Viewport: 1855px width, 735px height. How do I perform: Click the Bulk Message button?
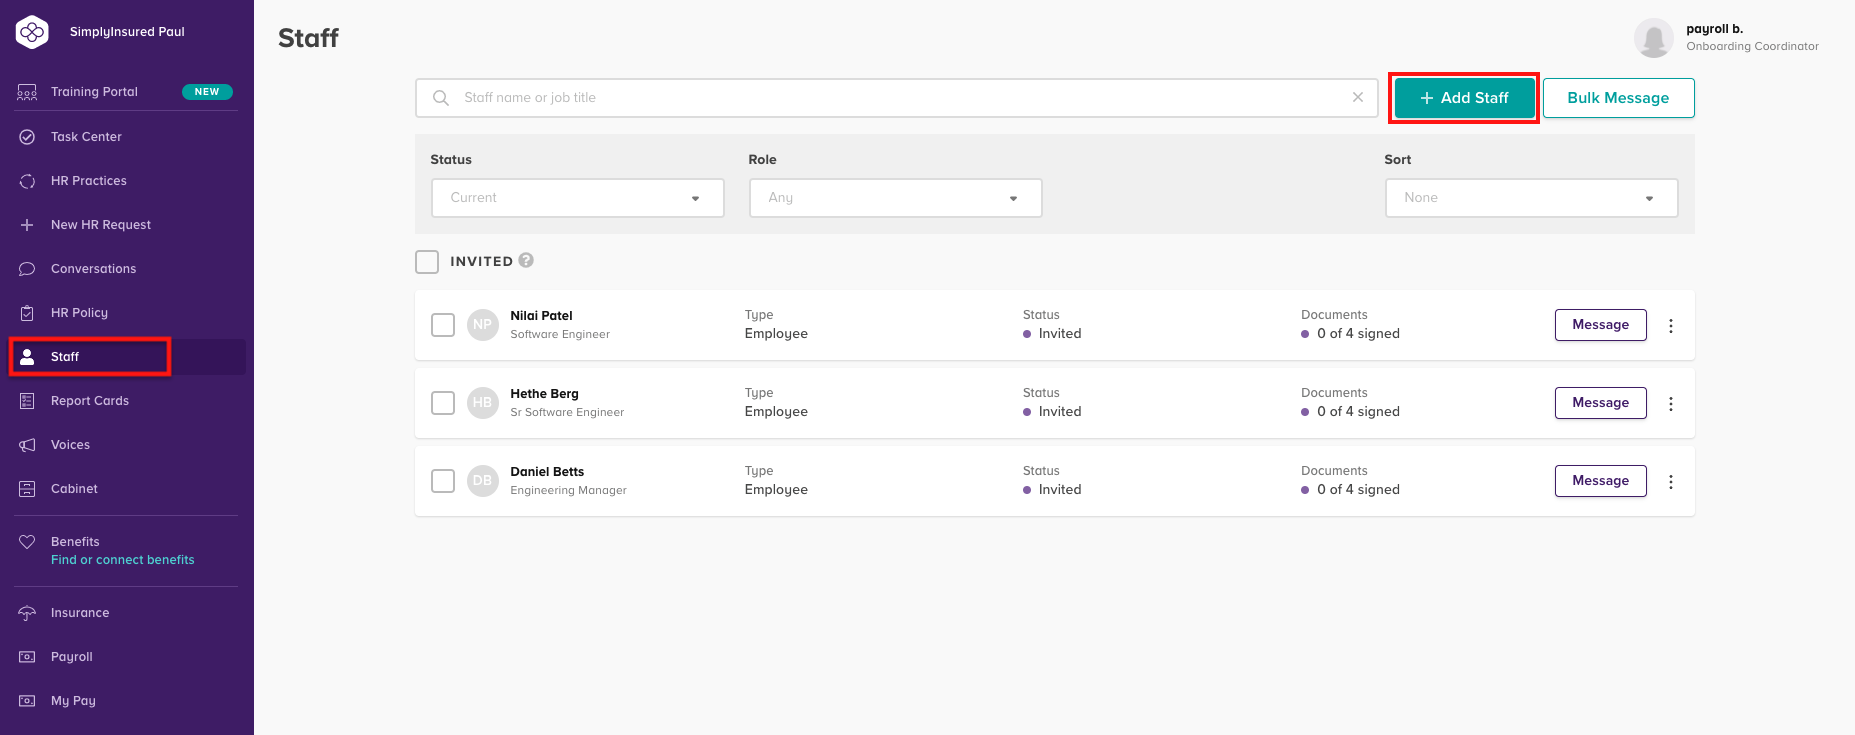[1618, 98]
